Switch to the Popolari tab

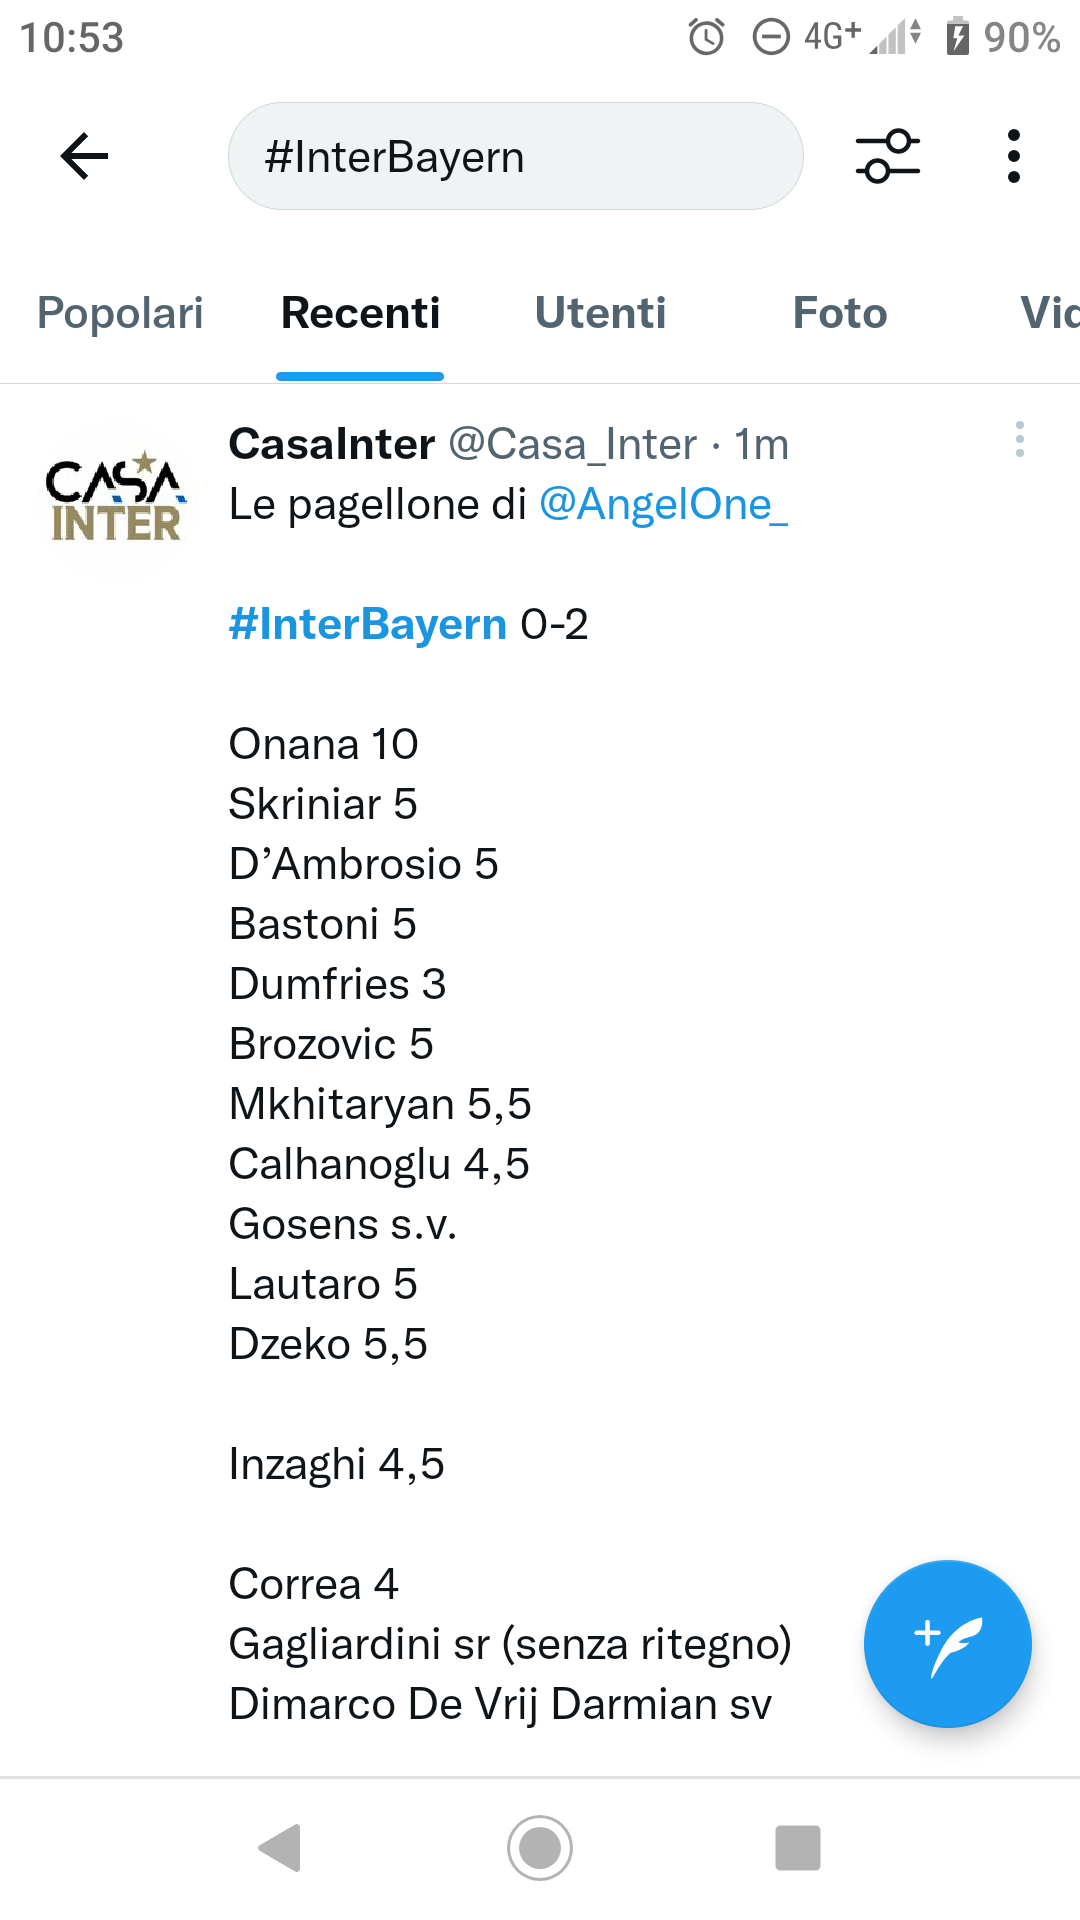point(120,313)
